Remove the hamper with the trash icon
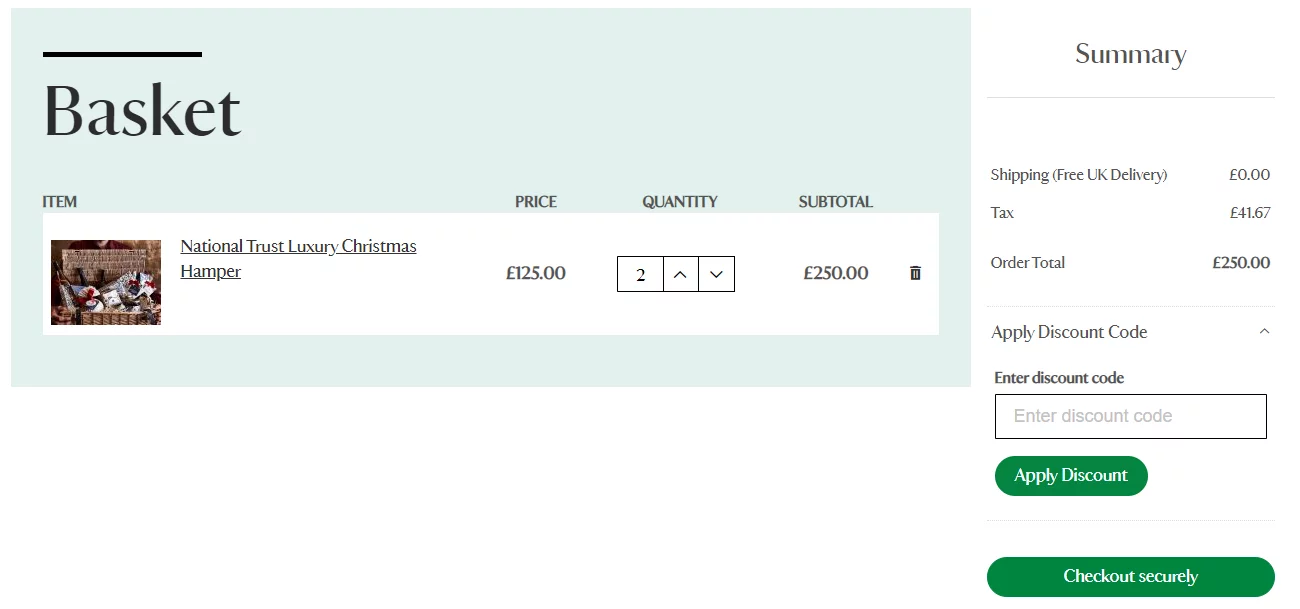Viewport: 1300px width, 609px height. pos(915,273)
